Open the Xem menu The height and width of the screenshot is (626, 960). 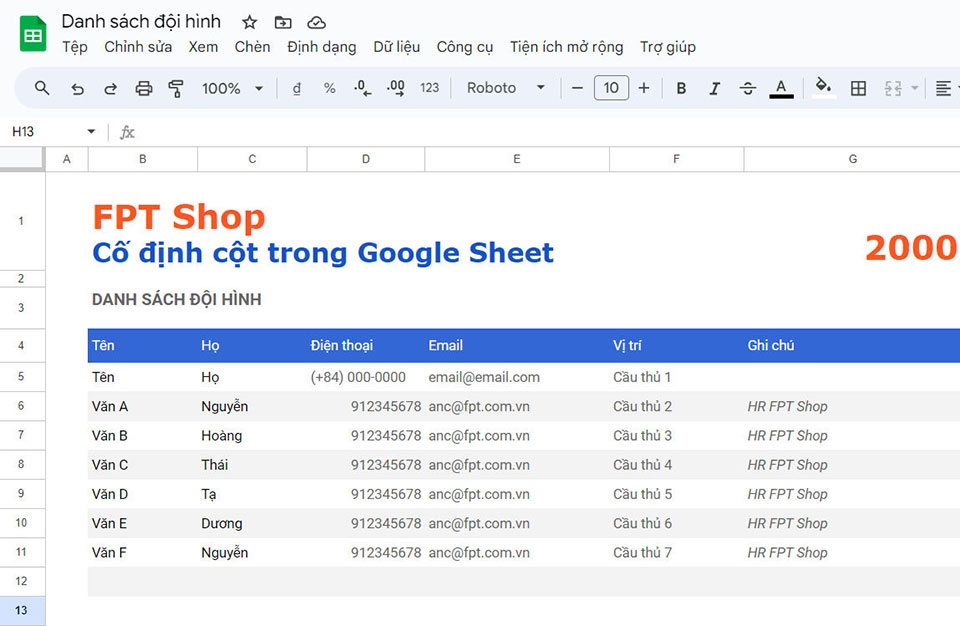203,47
